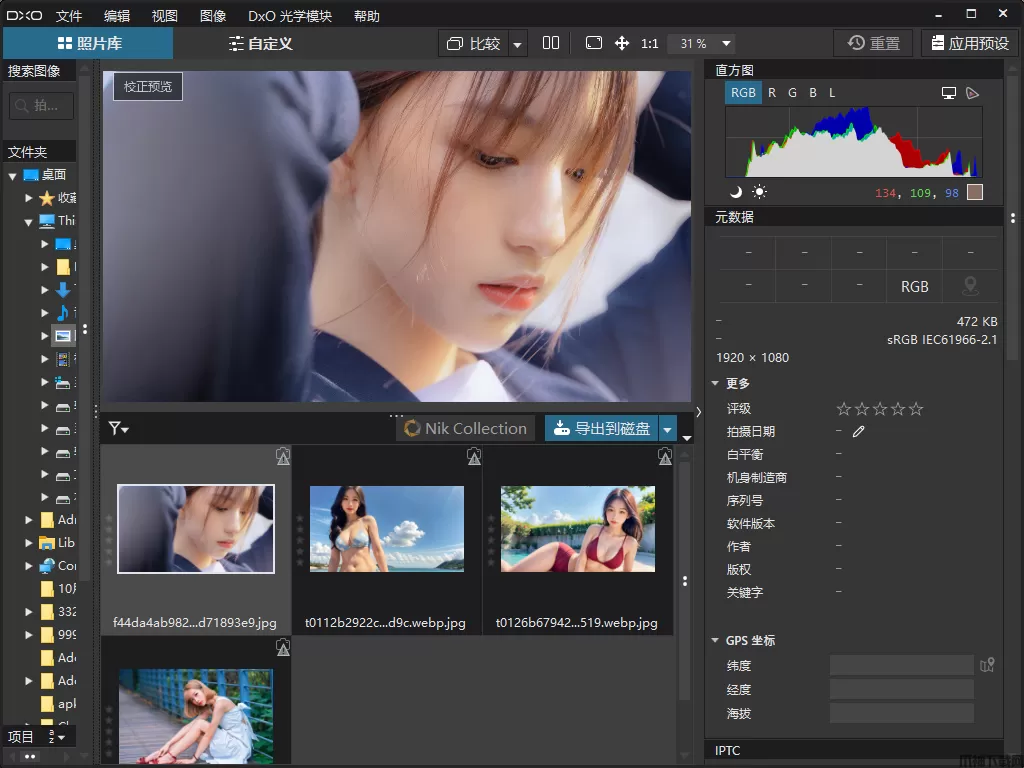Select the RGB histogram channel toggle
Screen dimensions: 1024x768
pyautogui.click(x=743, y=93)
